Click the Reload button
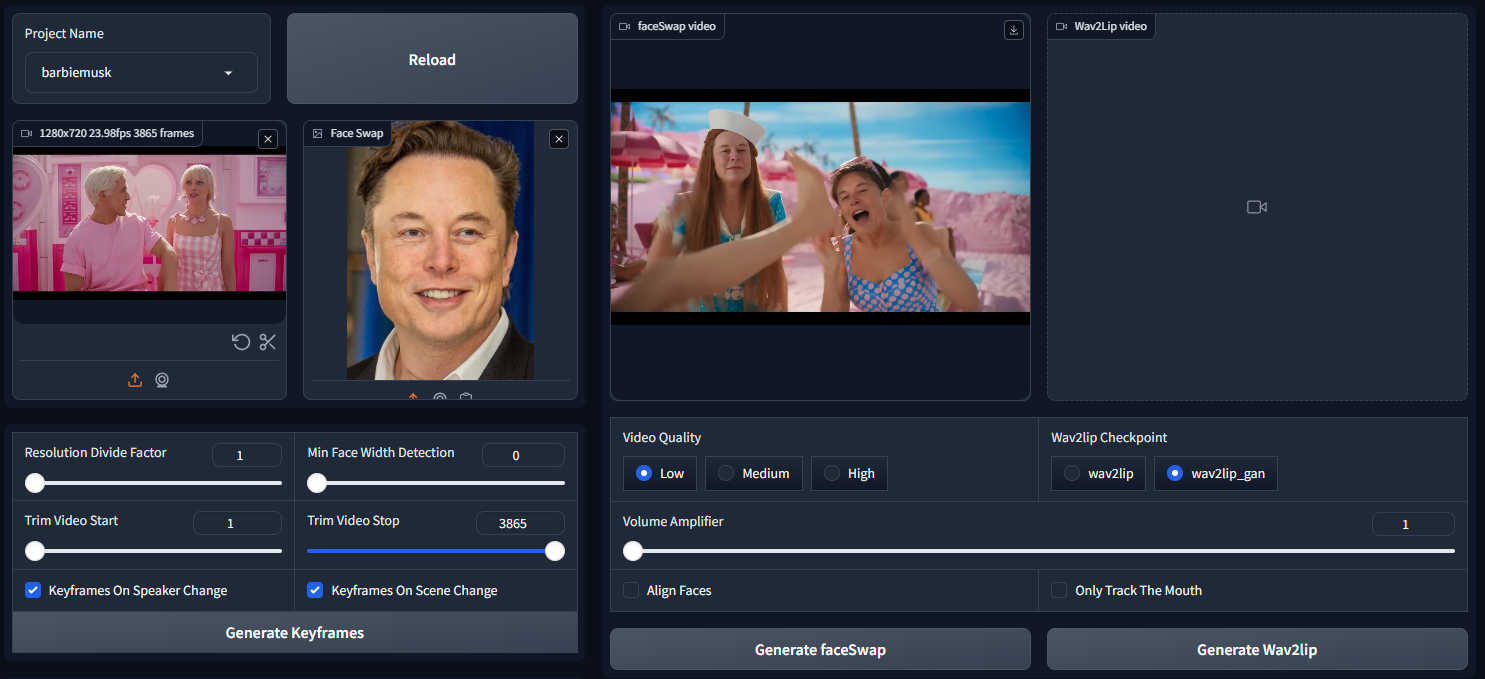Screen dimensions: 1485x679 pyautogui.click(x=432, y=59)
